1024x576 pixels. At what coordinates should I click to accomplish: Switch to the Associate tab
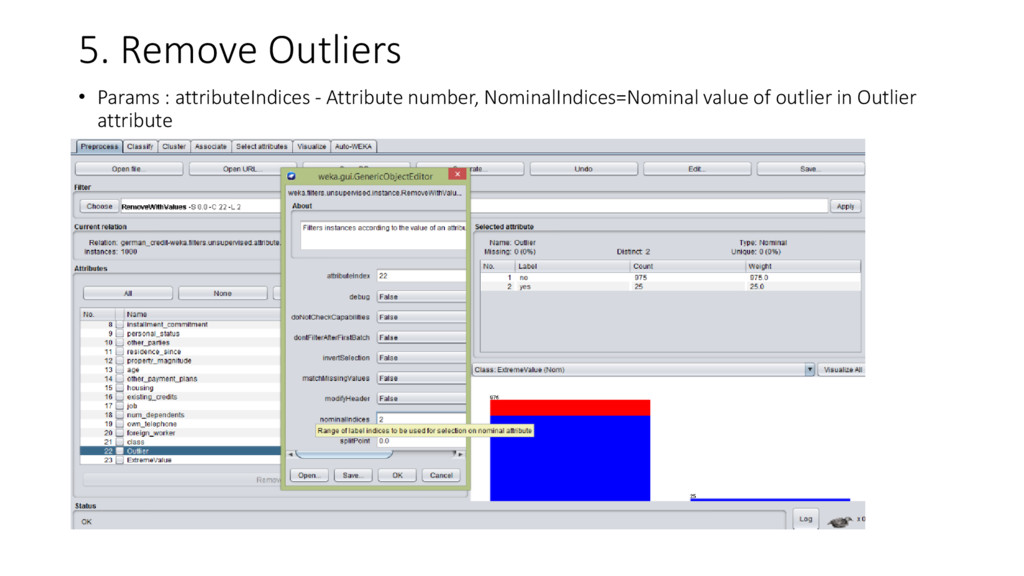click(210, 147)
